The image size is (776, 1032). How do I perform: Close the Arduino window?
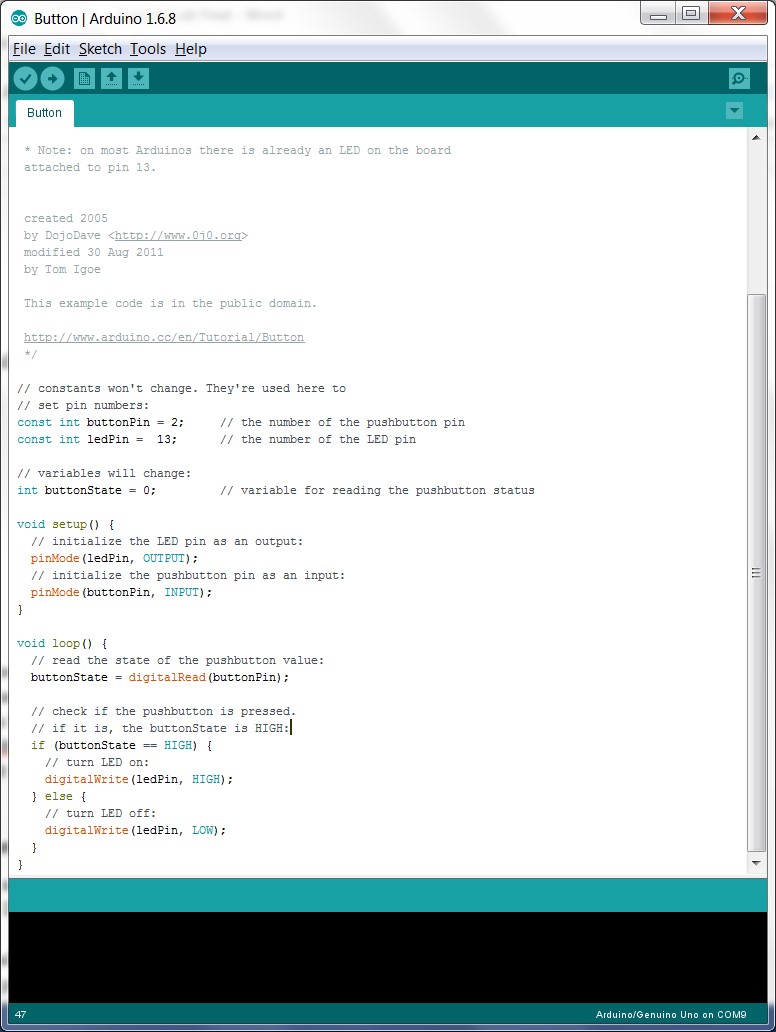[x=738, y=14]
